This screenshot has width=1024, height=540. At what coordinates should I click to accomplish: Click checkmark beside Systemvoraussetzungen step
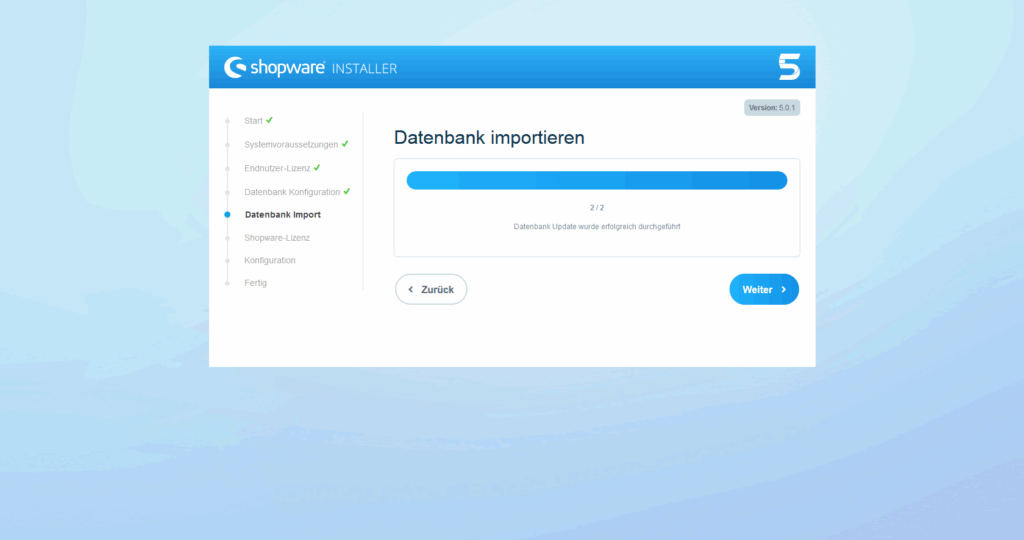tap(345, 144)
